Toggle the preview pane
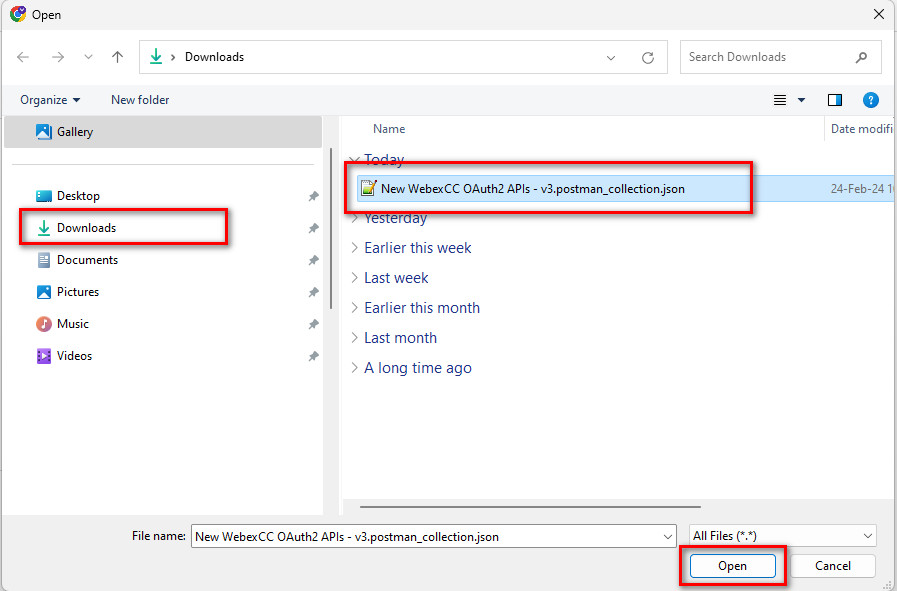The width and height of the screenshot is (897, 591). (x=835, y=100)
